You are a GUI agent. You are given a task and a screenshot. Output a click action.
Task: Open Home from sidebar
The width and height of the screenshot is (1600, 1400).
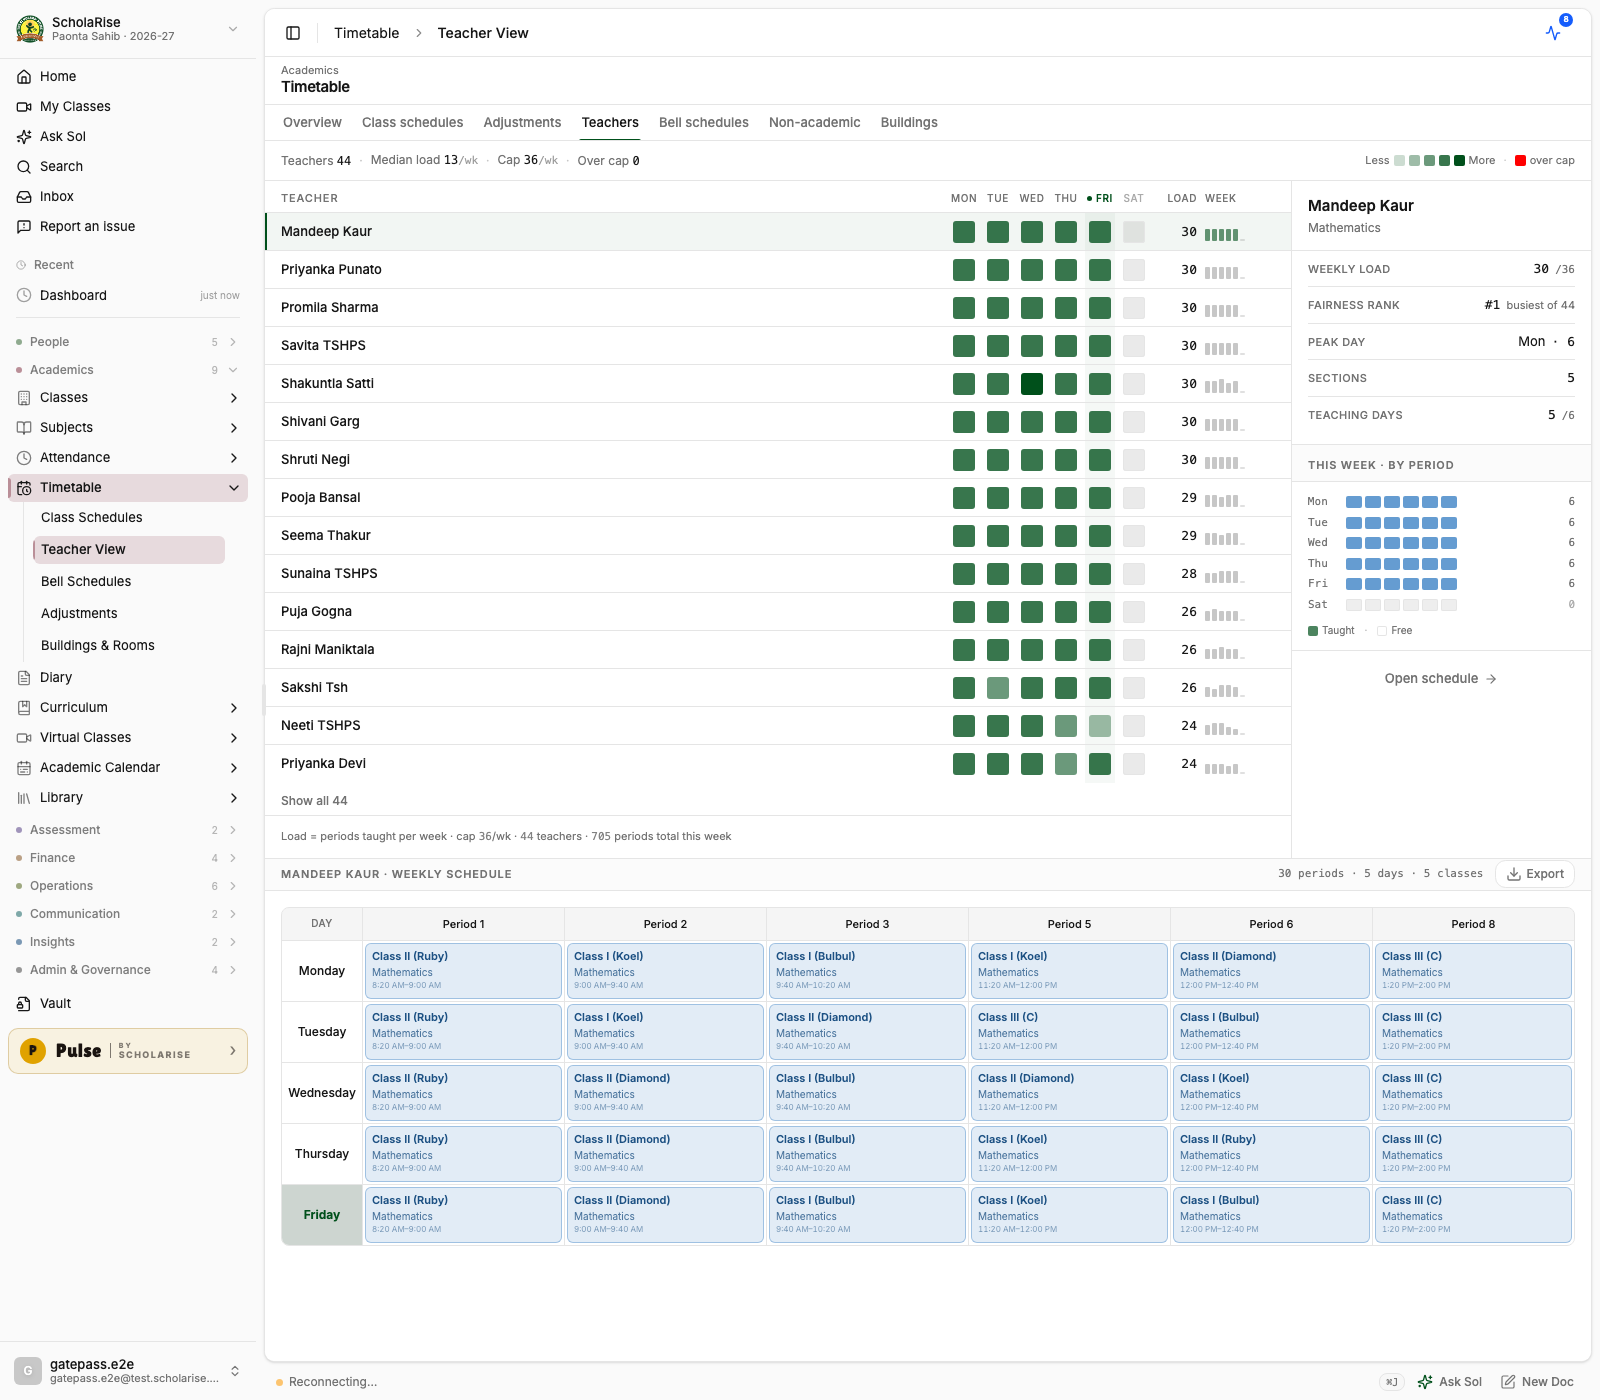point(128,76)
